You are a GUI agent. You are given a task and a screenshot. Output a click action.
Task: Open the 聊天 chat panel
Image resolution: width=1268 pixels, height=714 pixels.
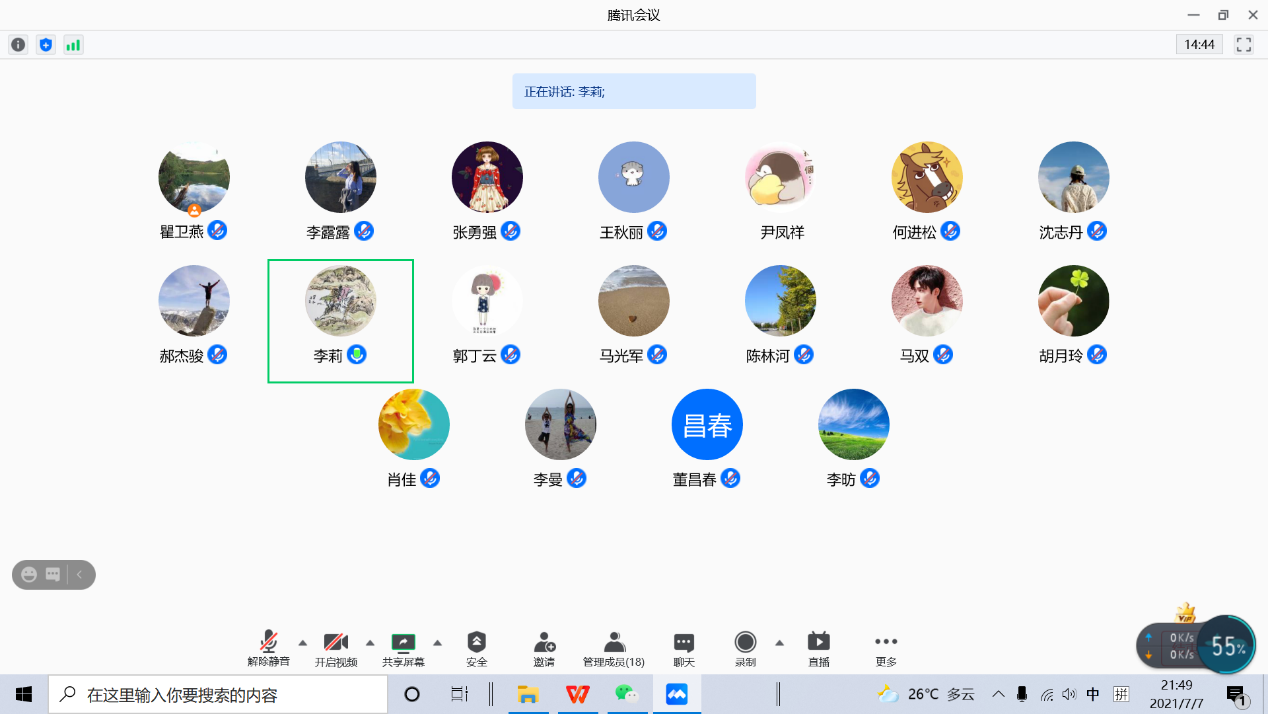pyautogui.click(x=684, y=648)
